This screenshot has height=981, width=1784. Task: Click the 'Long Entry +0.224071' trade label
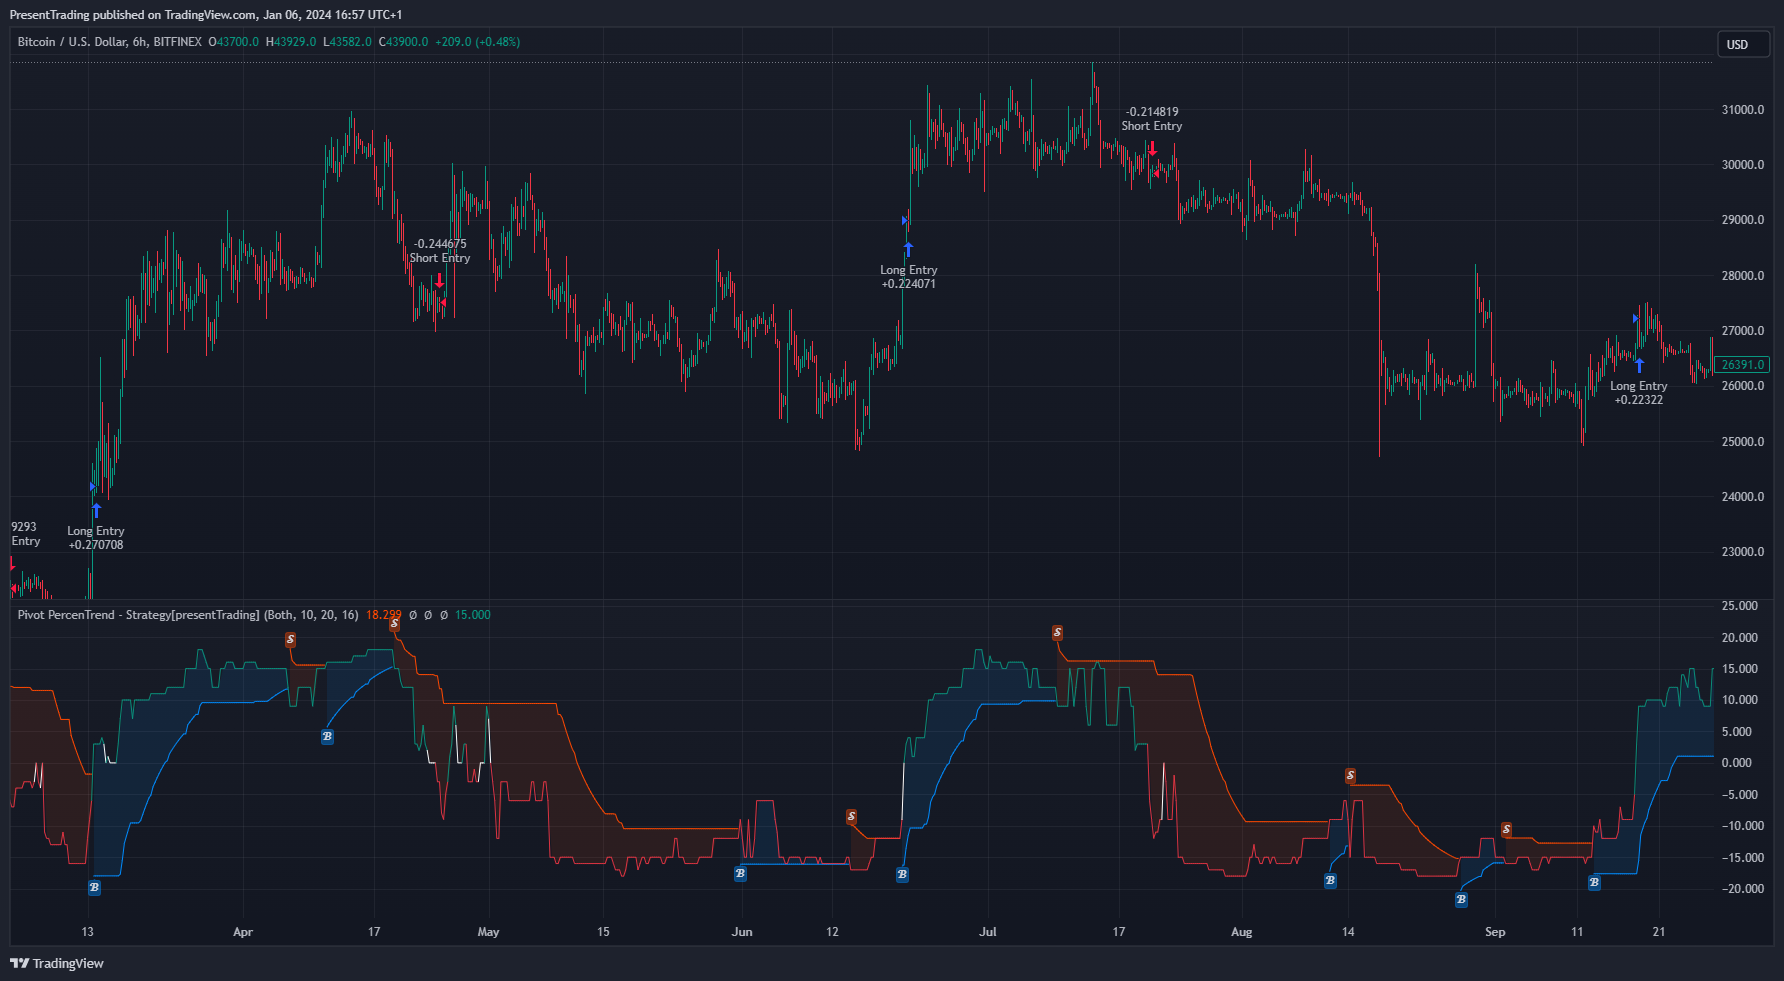click(x=909, y=277)
